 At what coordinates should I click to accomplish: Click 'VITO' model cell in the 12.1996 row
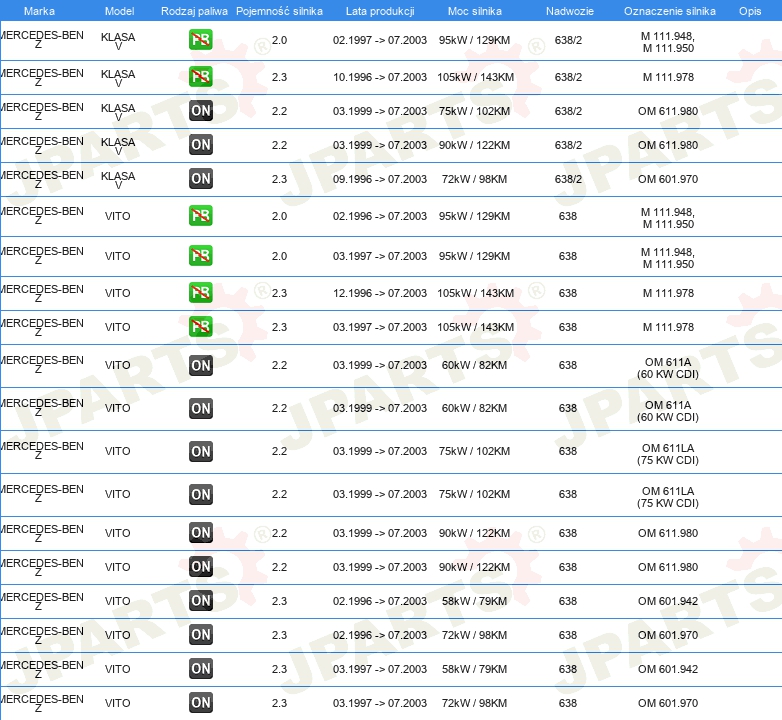click(118, 293)
